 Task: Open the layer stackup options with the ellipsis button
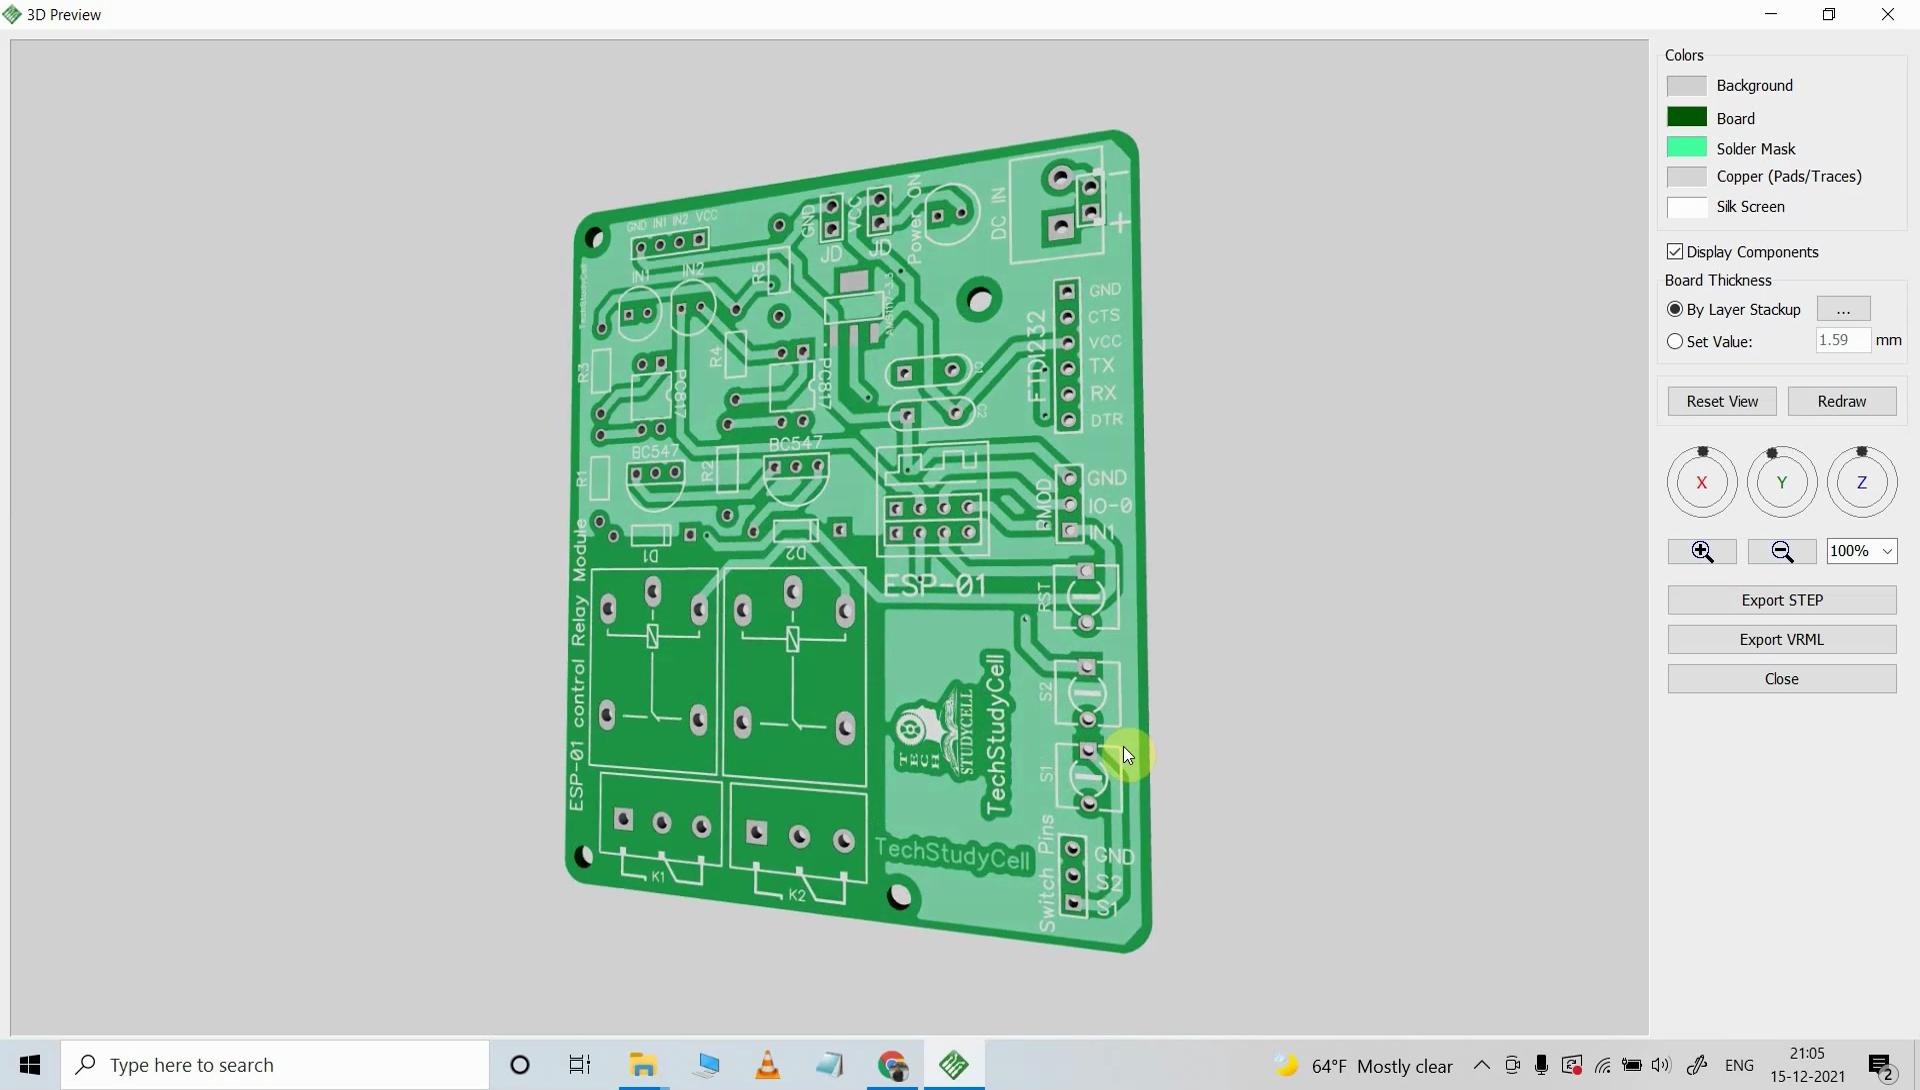(x=1843, y=309)
